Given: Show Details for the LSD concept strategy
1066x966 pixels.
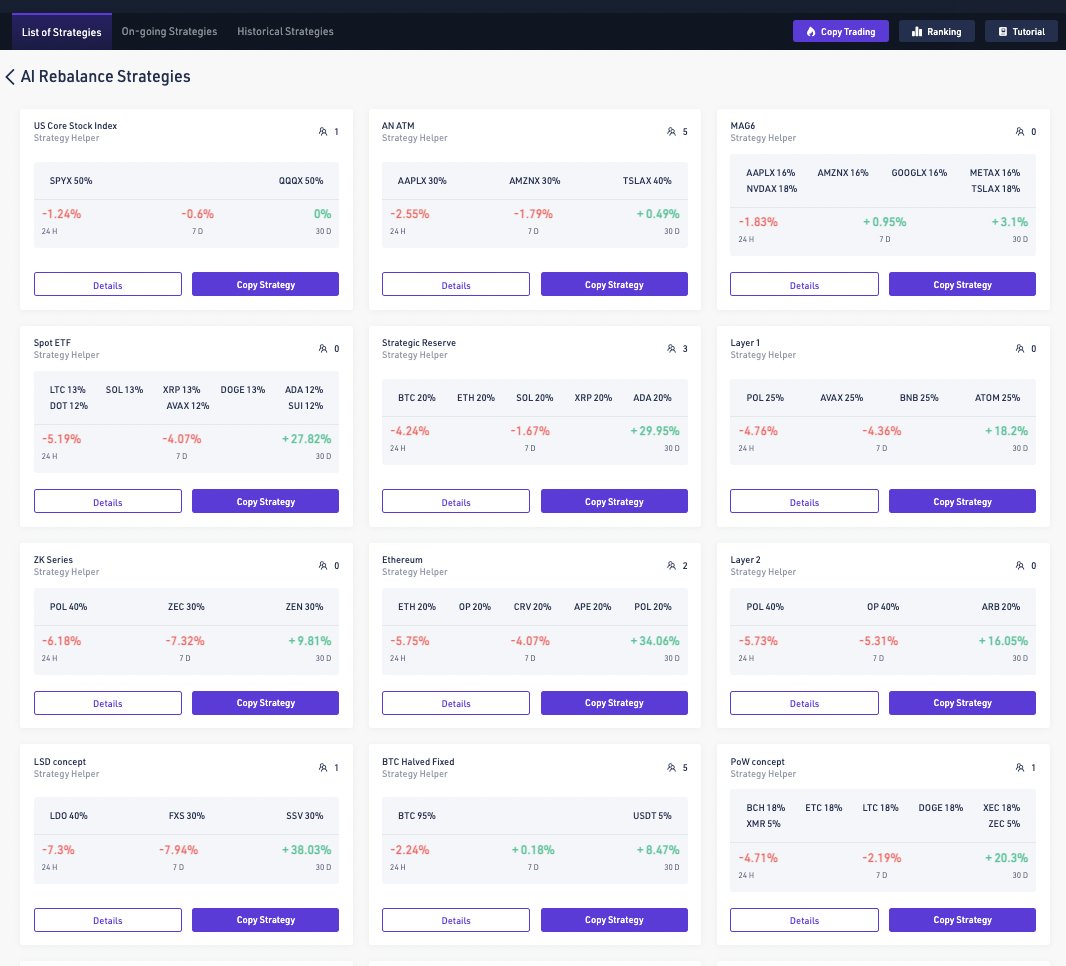Looking at the screenshot, I should pos(108,920).
